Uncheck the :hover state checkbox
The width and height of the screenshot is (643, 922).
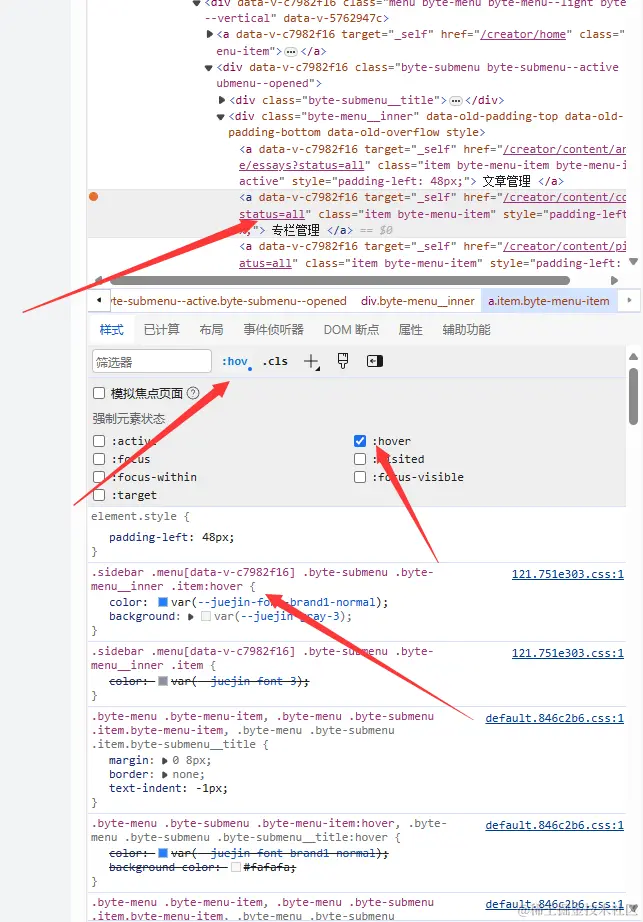click(360, 441)
